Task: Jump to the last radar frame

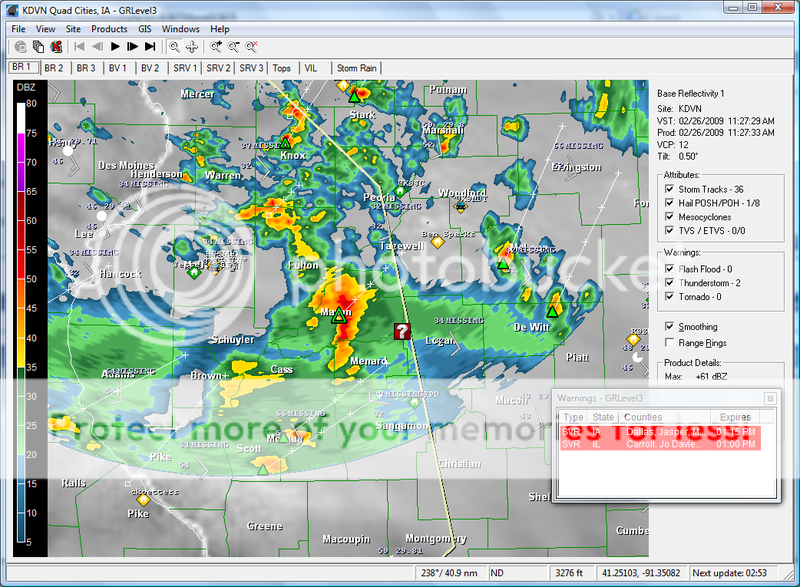Action: (150, 47)
